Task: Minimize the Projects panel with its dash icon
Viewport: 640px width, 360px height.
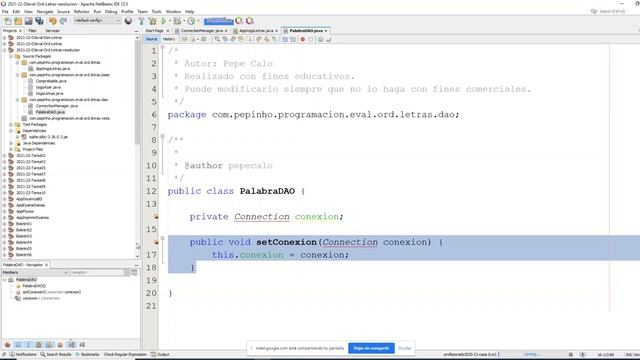Action: point(136,31)
